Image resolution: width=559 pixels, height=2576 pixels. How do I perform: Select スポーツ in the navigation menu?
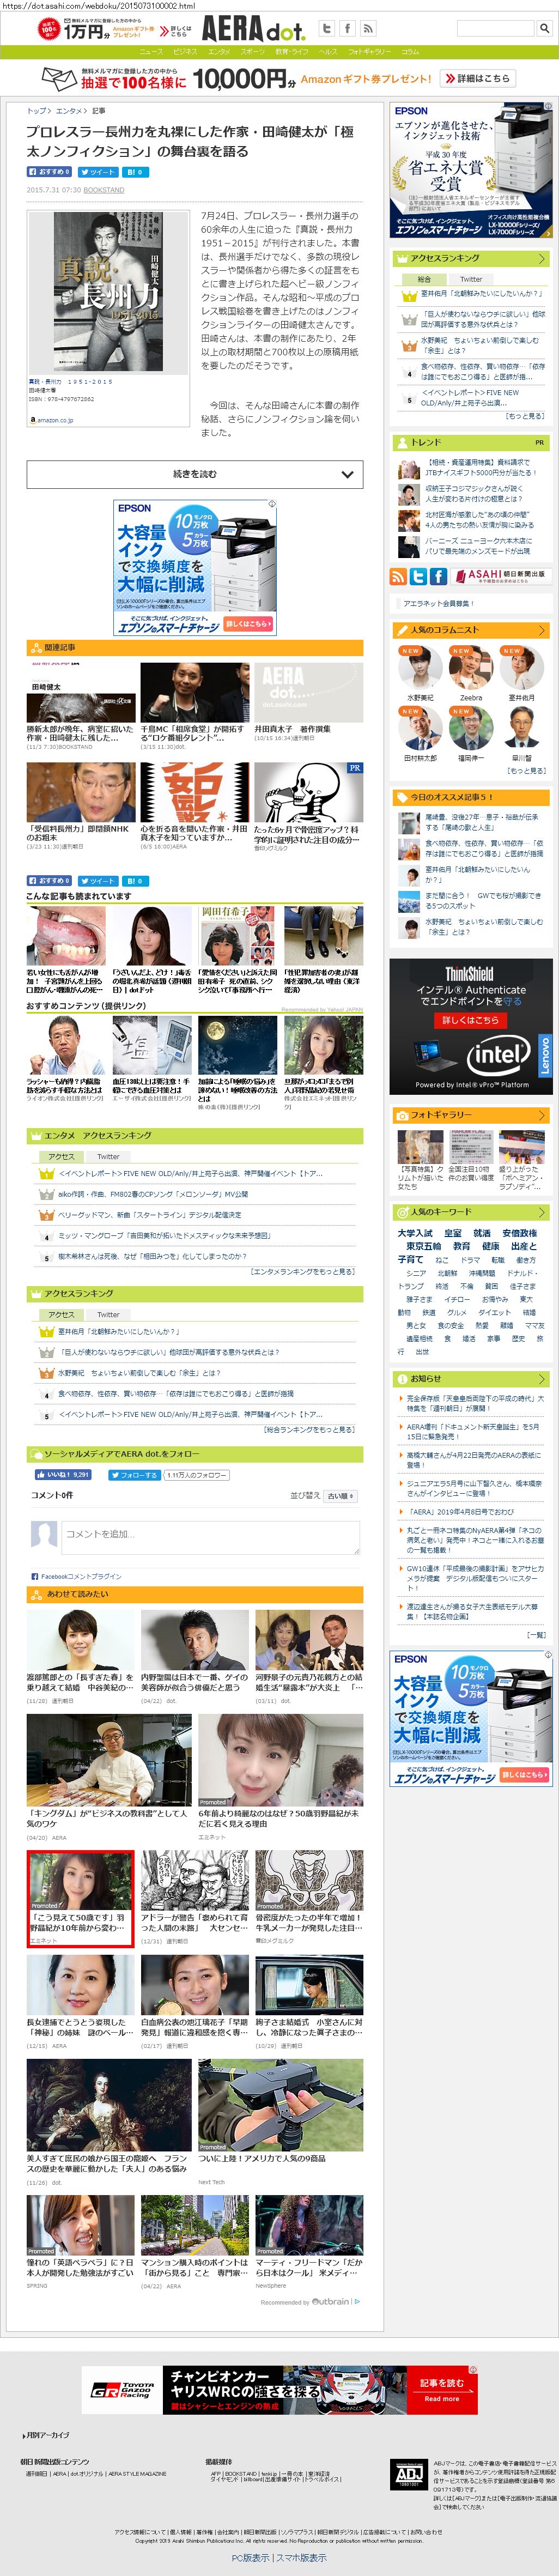click(253, 51)
